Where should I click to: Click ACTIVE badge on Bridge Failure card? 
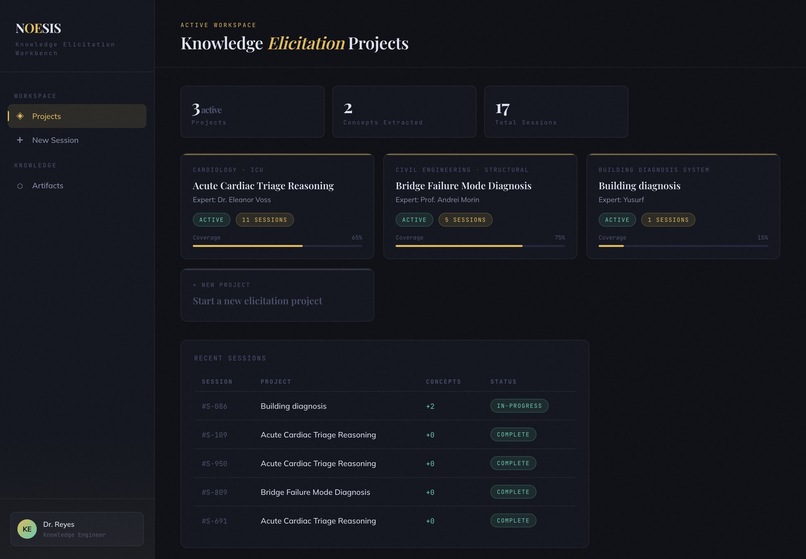pos(414,220)
